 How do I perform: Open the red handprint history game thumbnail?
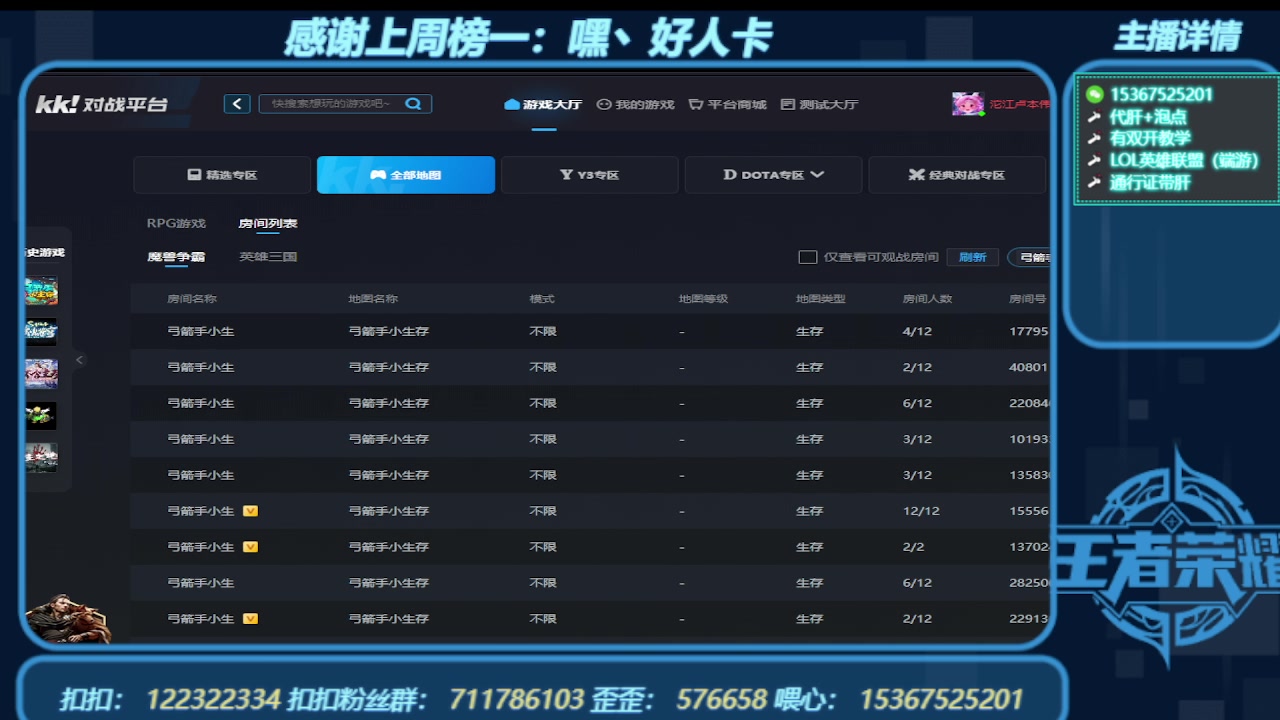[41, 457]
